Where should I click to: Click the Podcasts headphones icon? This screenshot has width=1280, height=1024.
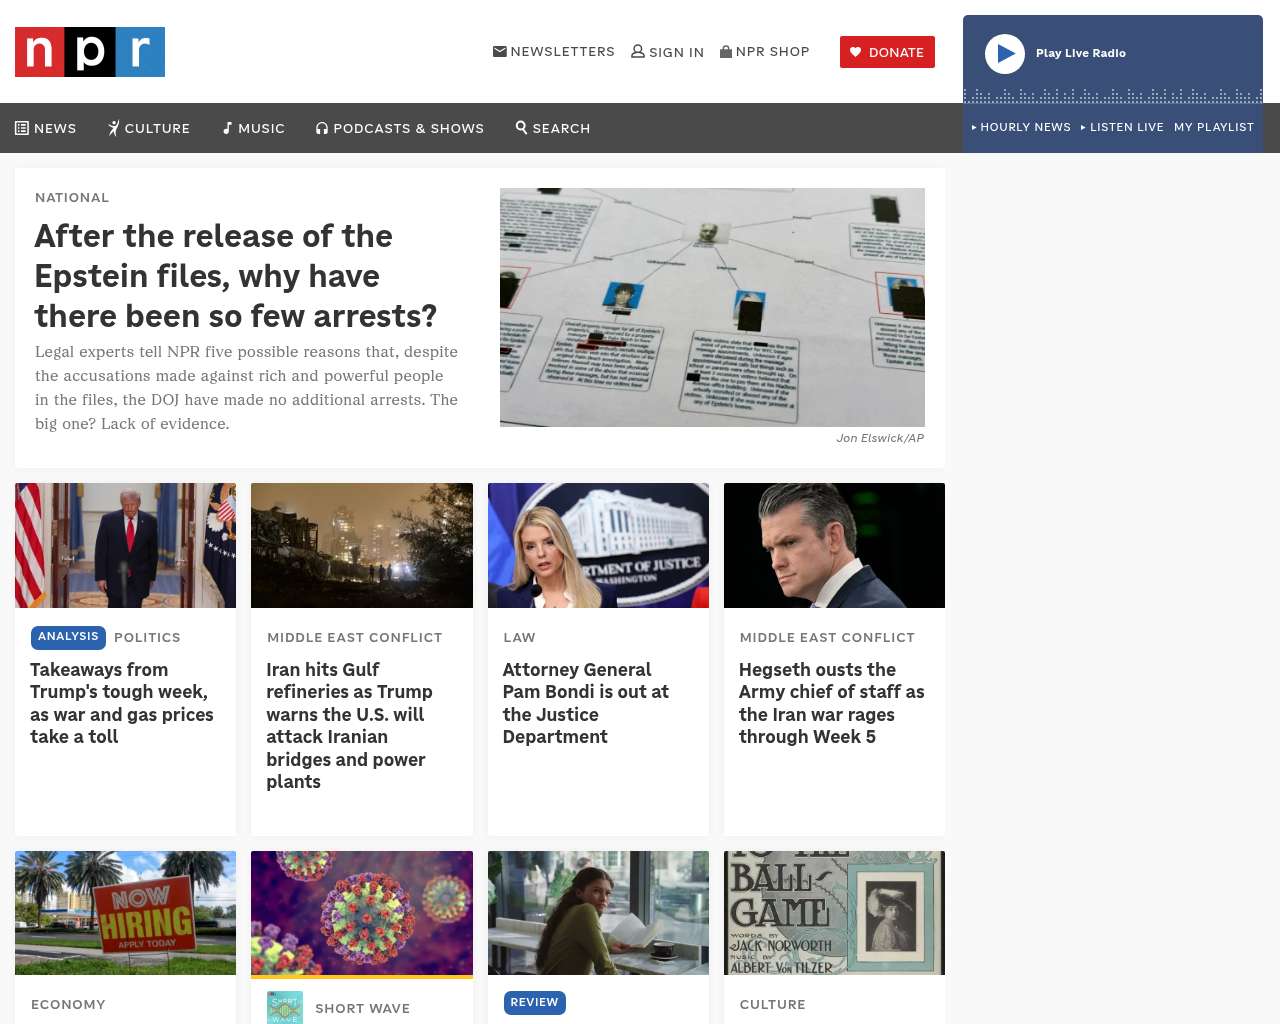pyautogui.click(x=322, y=128)
